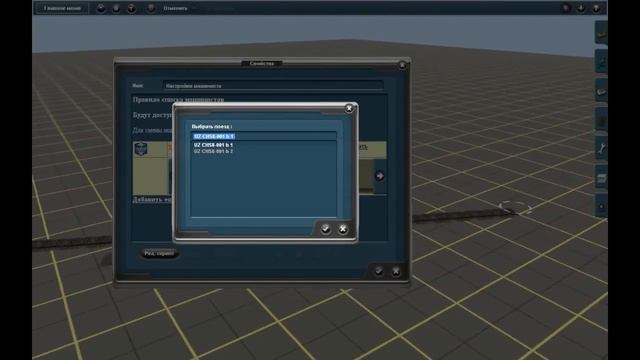Click round icon immediately left of Отменить

pyautogui.click(x=151, y=8)
